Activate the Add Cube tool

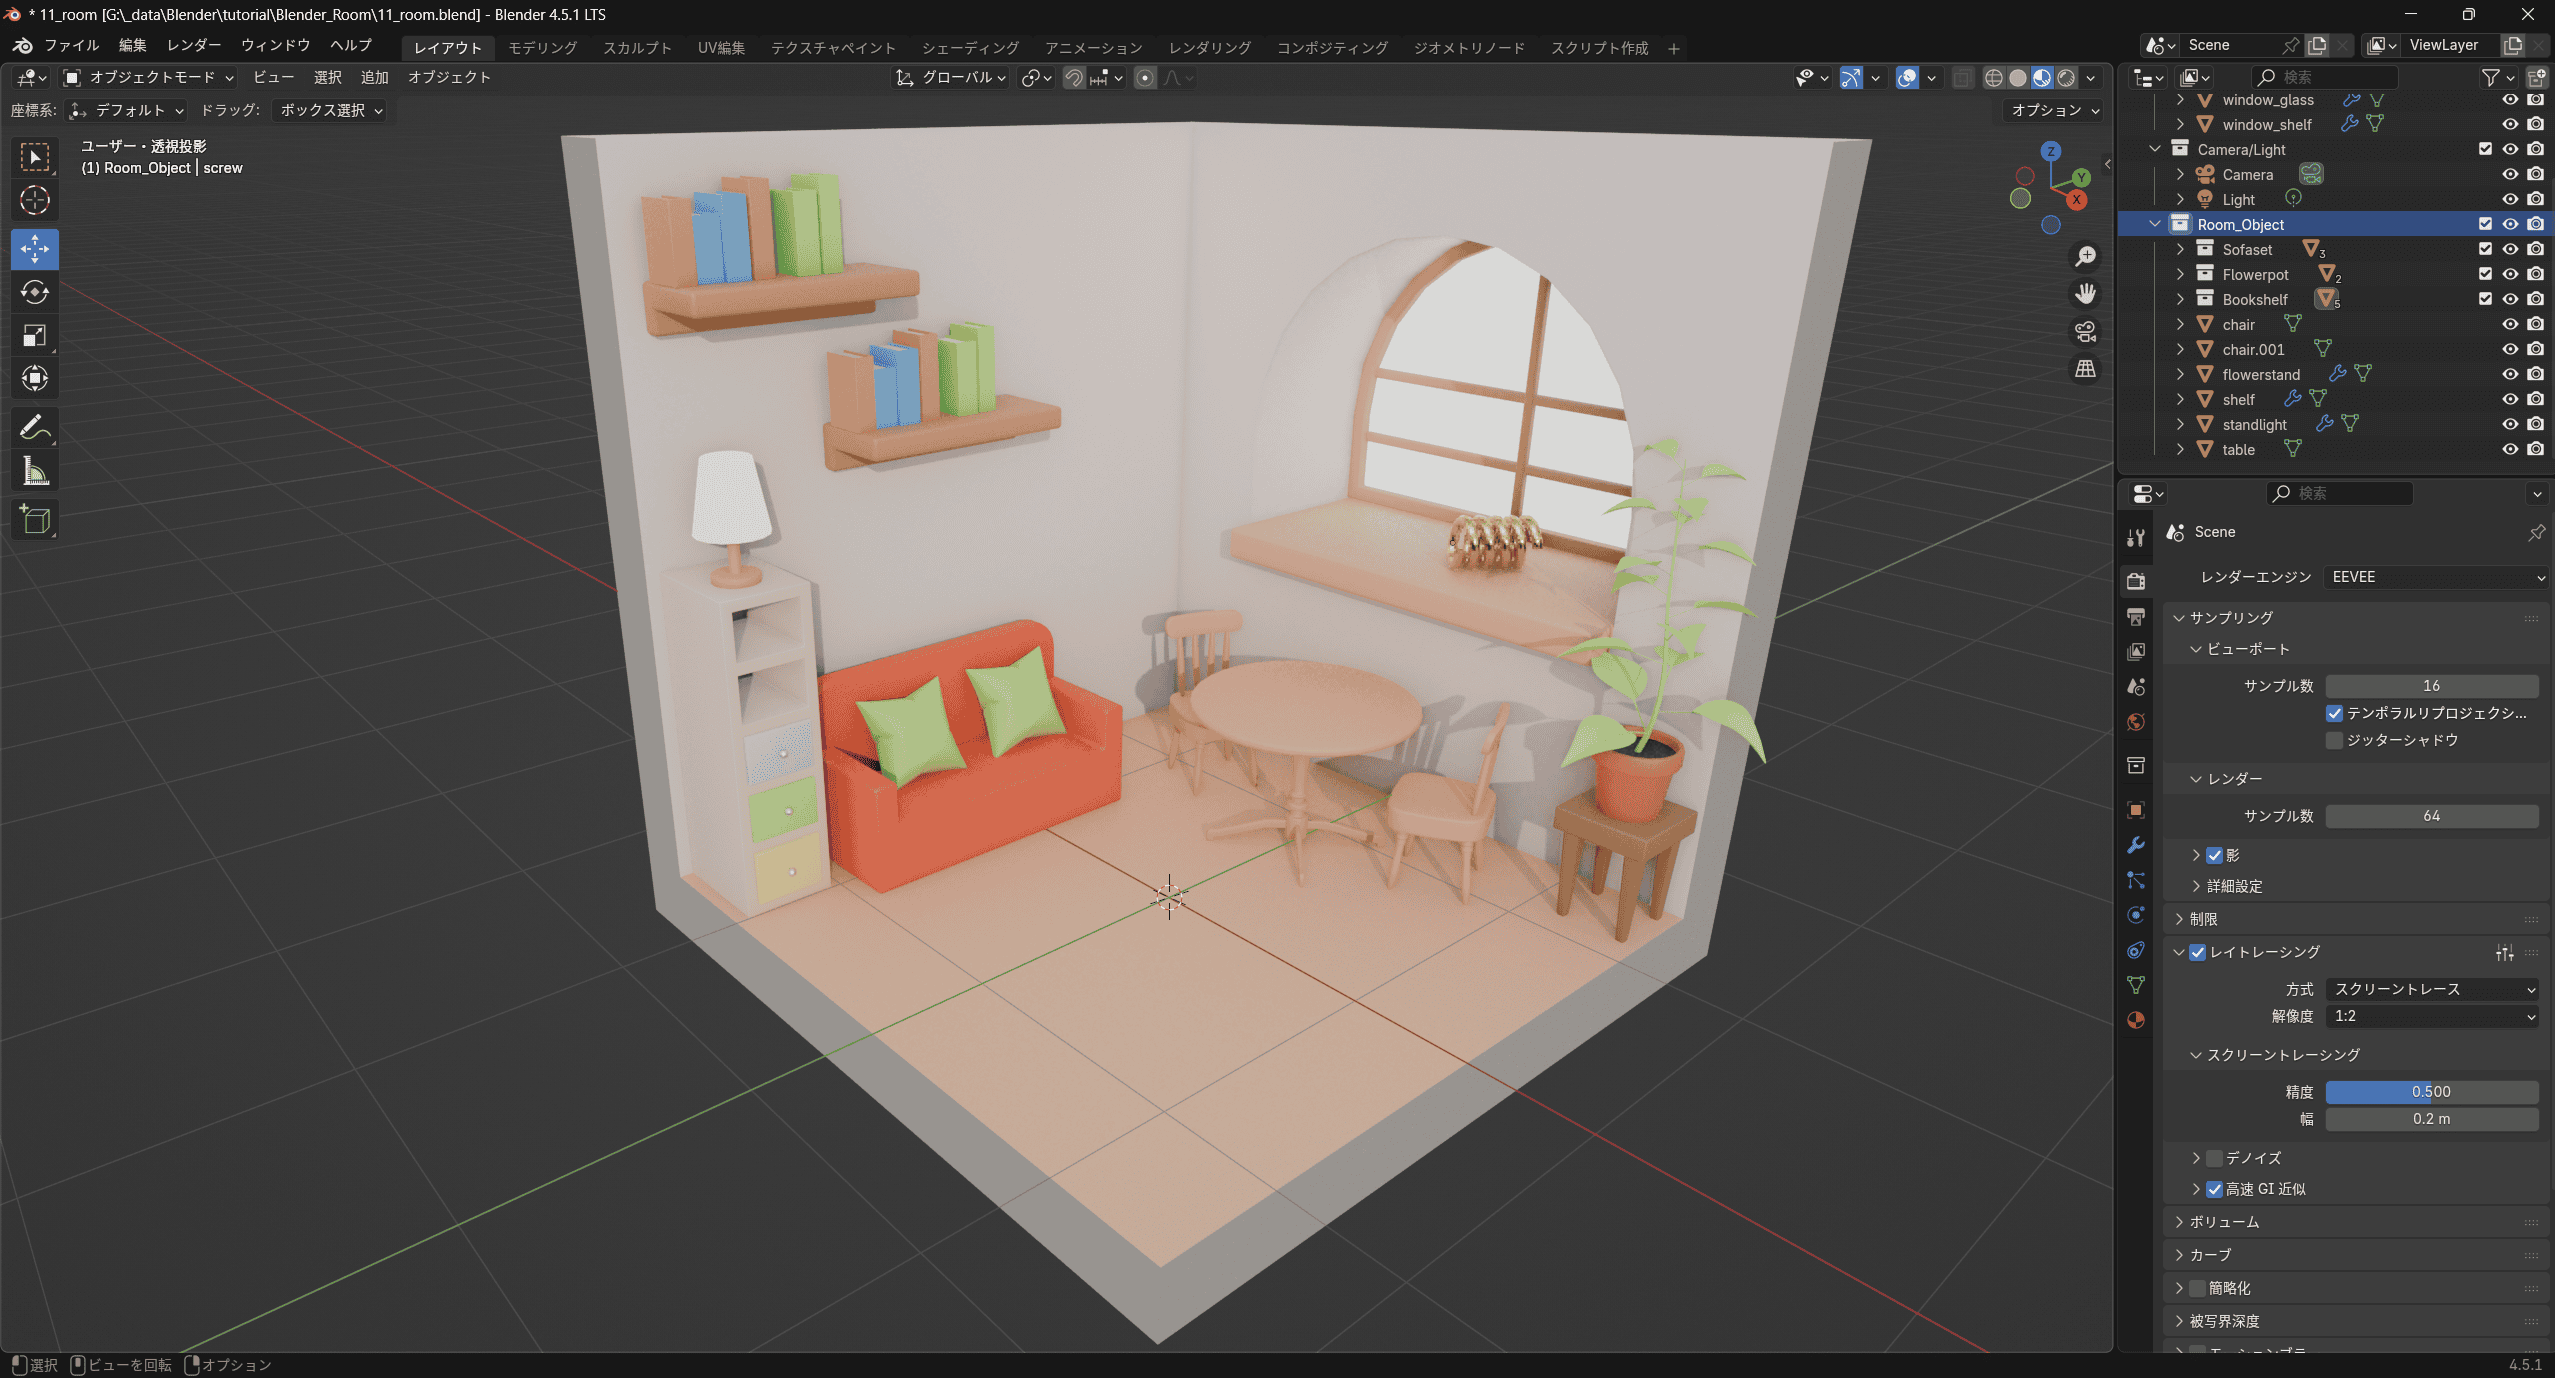point(35,520)
